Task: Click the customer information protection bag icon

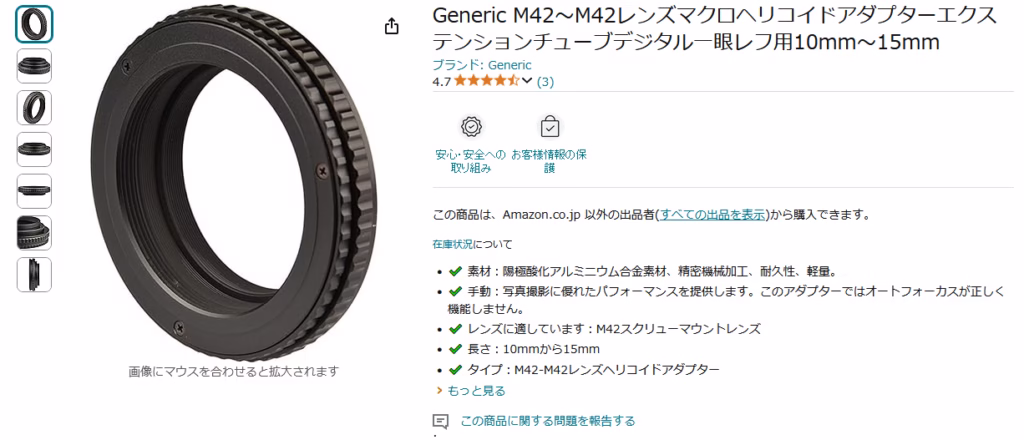Action: tap(550, 127)
